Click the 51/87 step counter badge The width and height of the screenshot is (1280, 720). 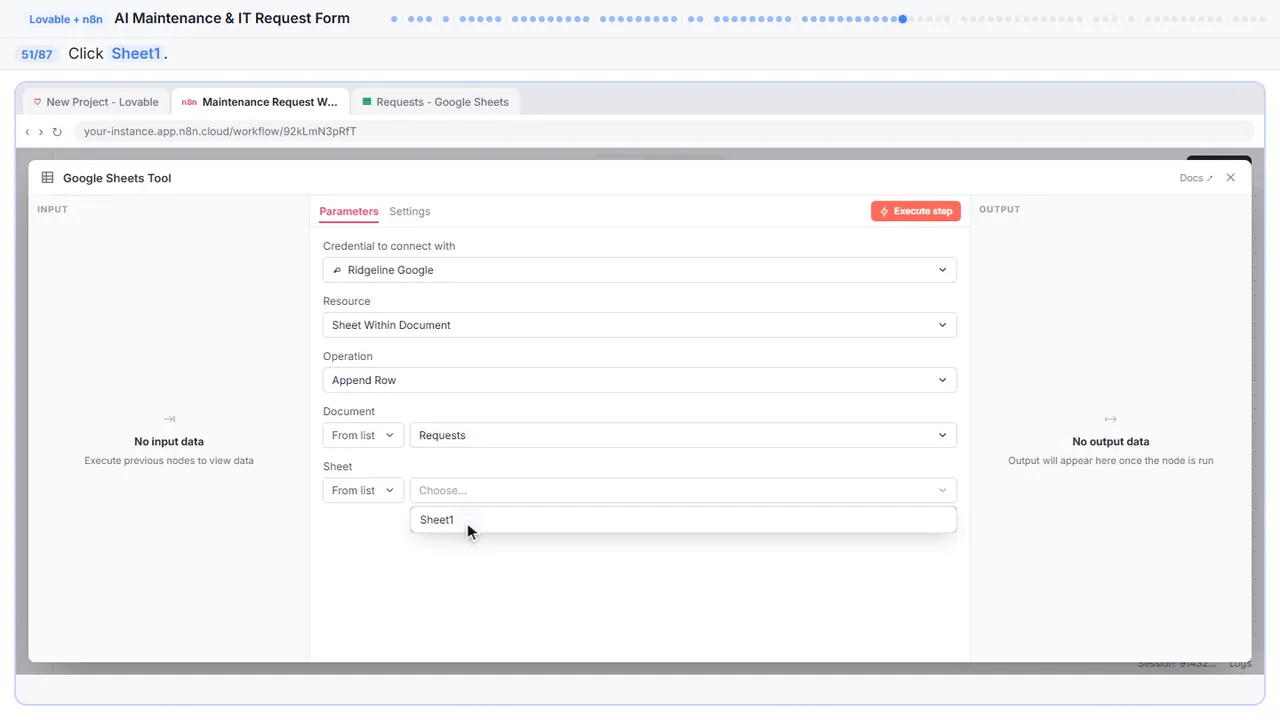[x=37, y=54]
